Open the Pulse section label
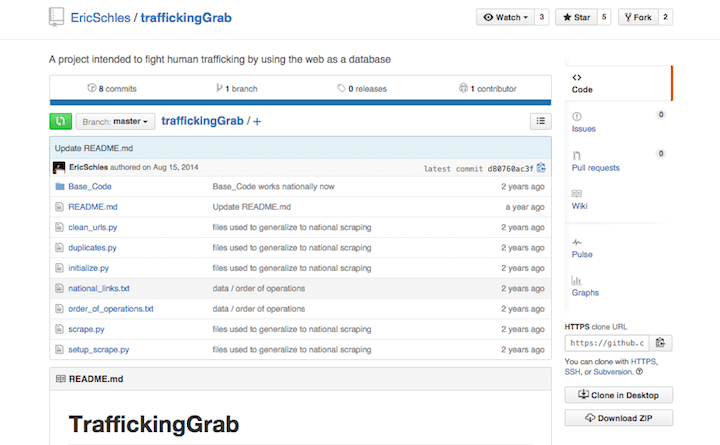 [582, 254]
